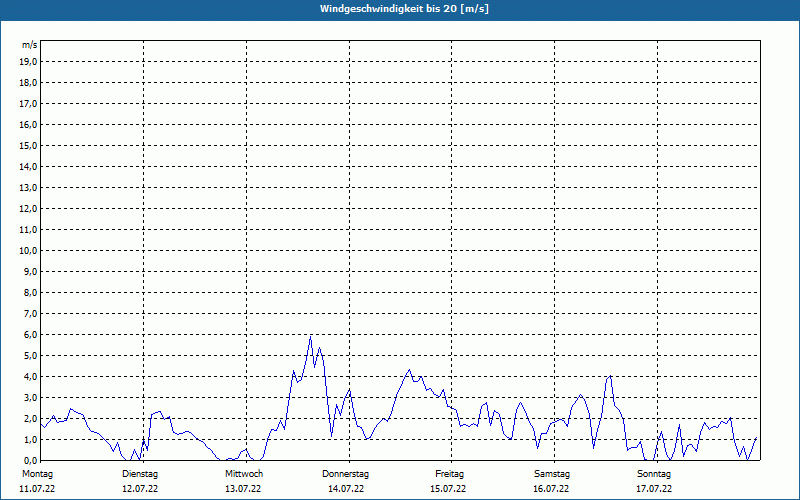
Task: Select the 'Dienstag' day label
Action: coord(140,474)
